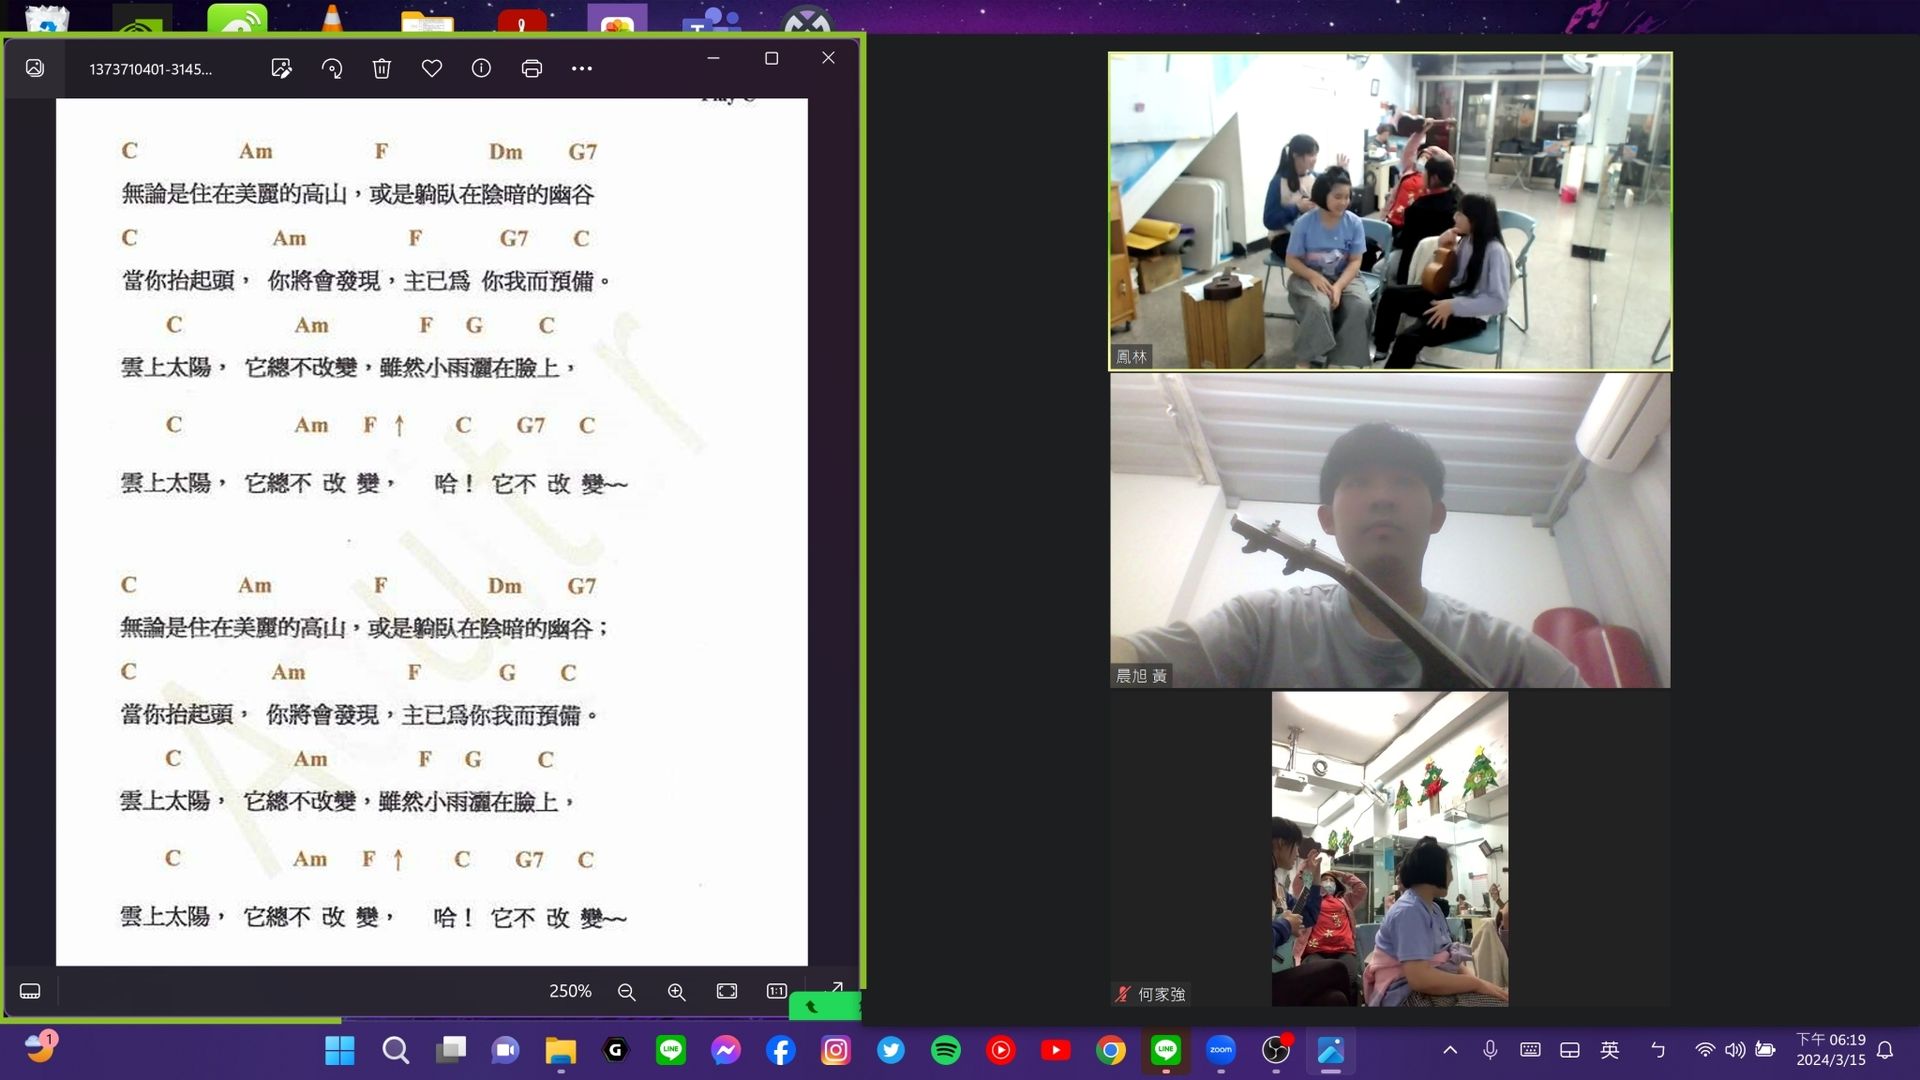Enter fullscreen with the diagonal arrow icon
The width and height of the screenshot is (1920, 1080).
coord(836,987)
